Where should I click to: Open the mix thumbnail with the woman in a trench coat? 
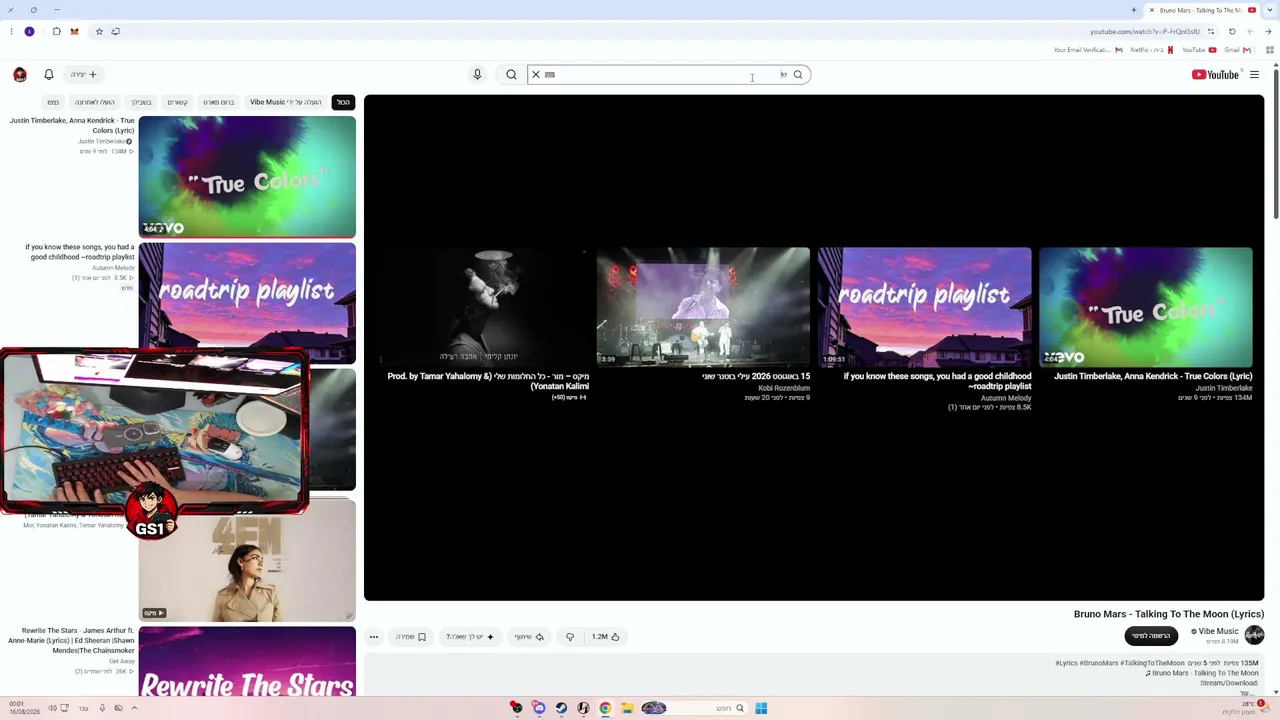point(247,560)
